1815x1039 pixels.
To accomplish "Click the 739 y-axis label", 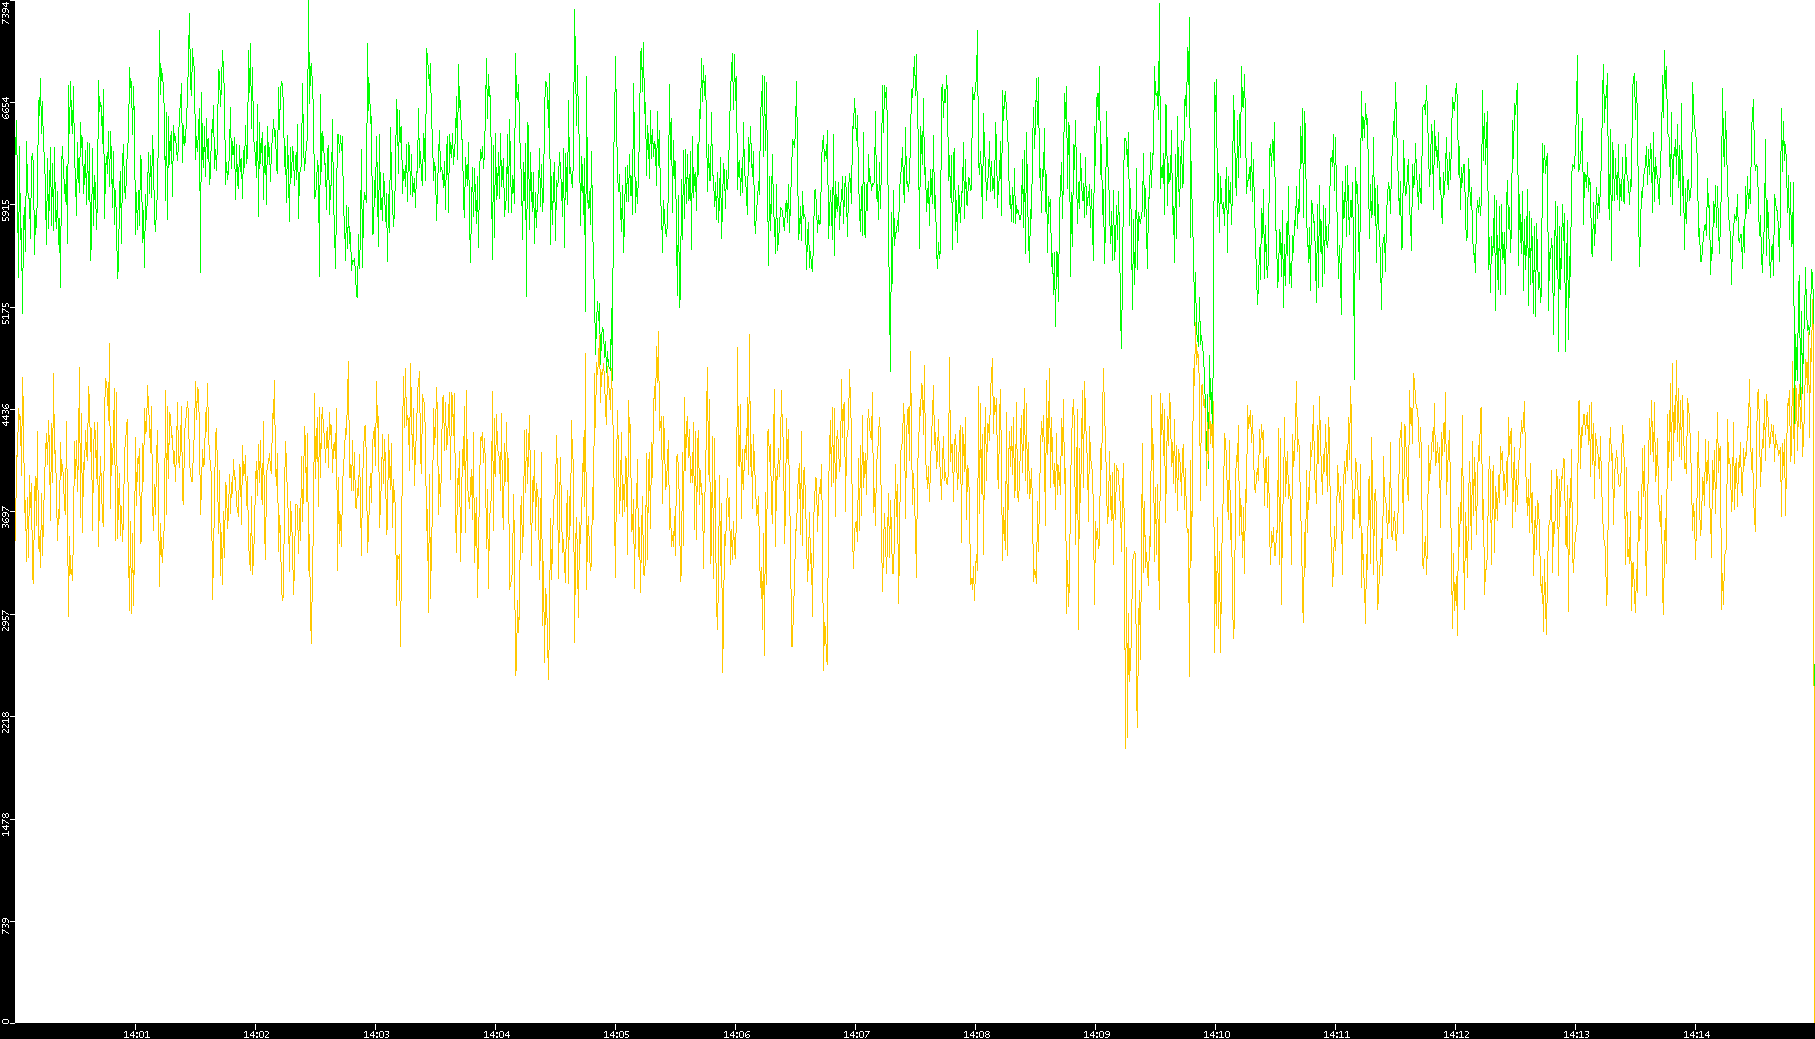I will coord(7,926).
